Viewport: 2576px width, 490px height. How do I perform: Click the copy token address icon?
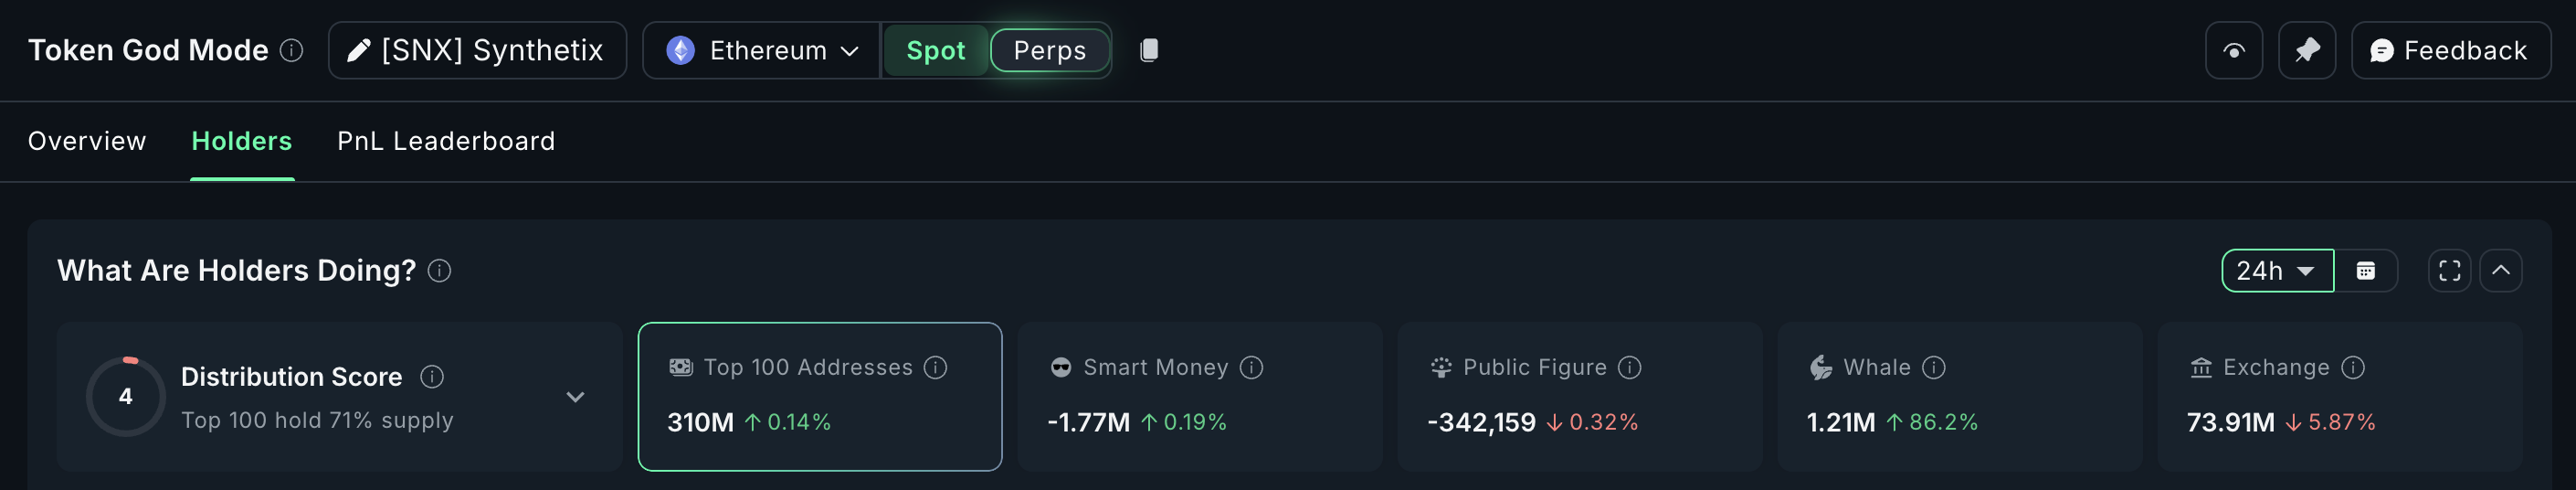point(1149,50)
